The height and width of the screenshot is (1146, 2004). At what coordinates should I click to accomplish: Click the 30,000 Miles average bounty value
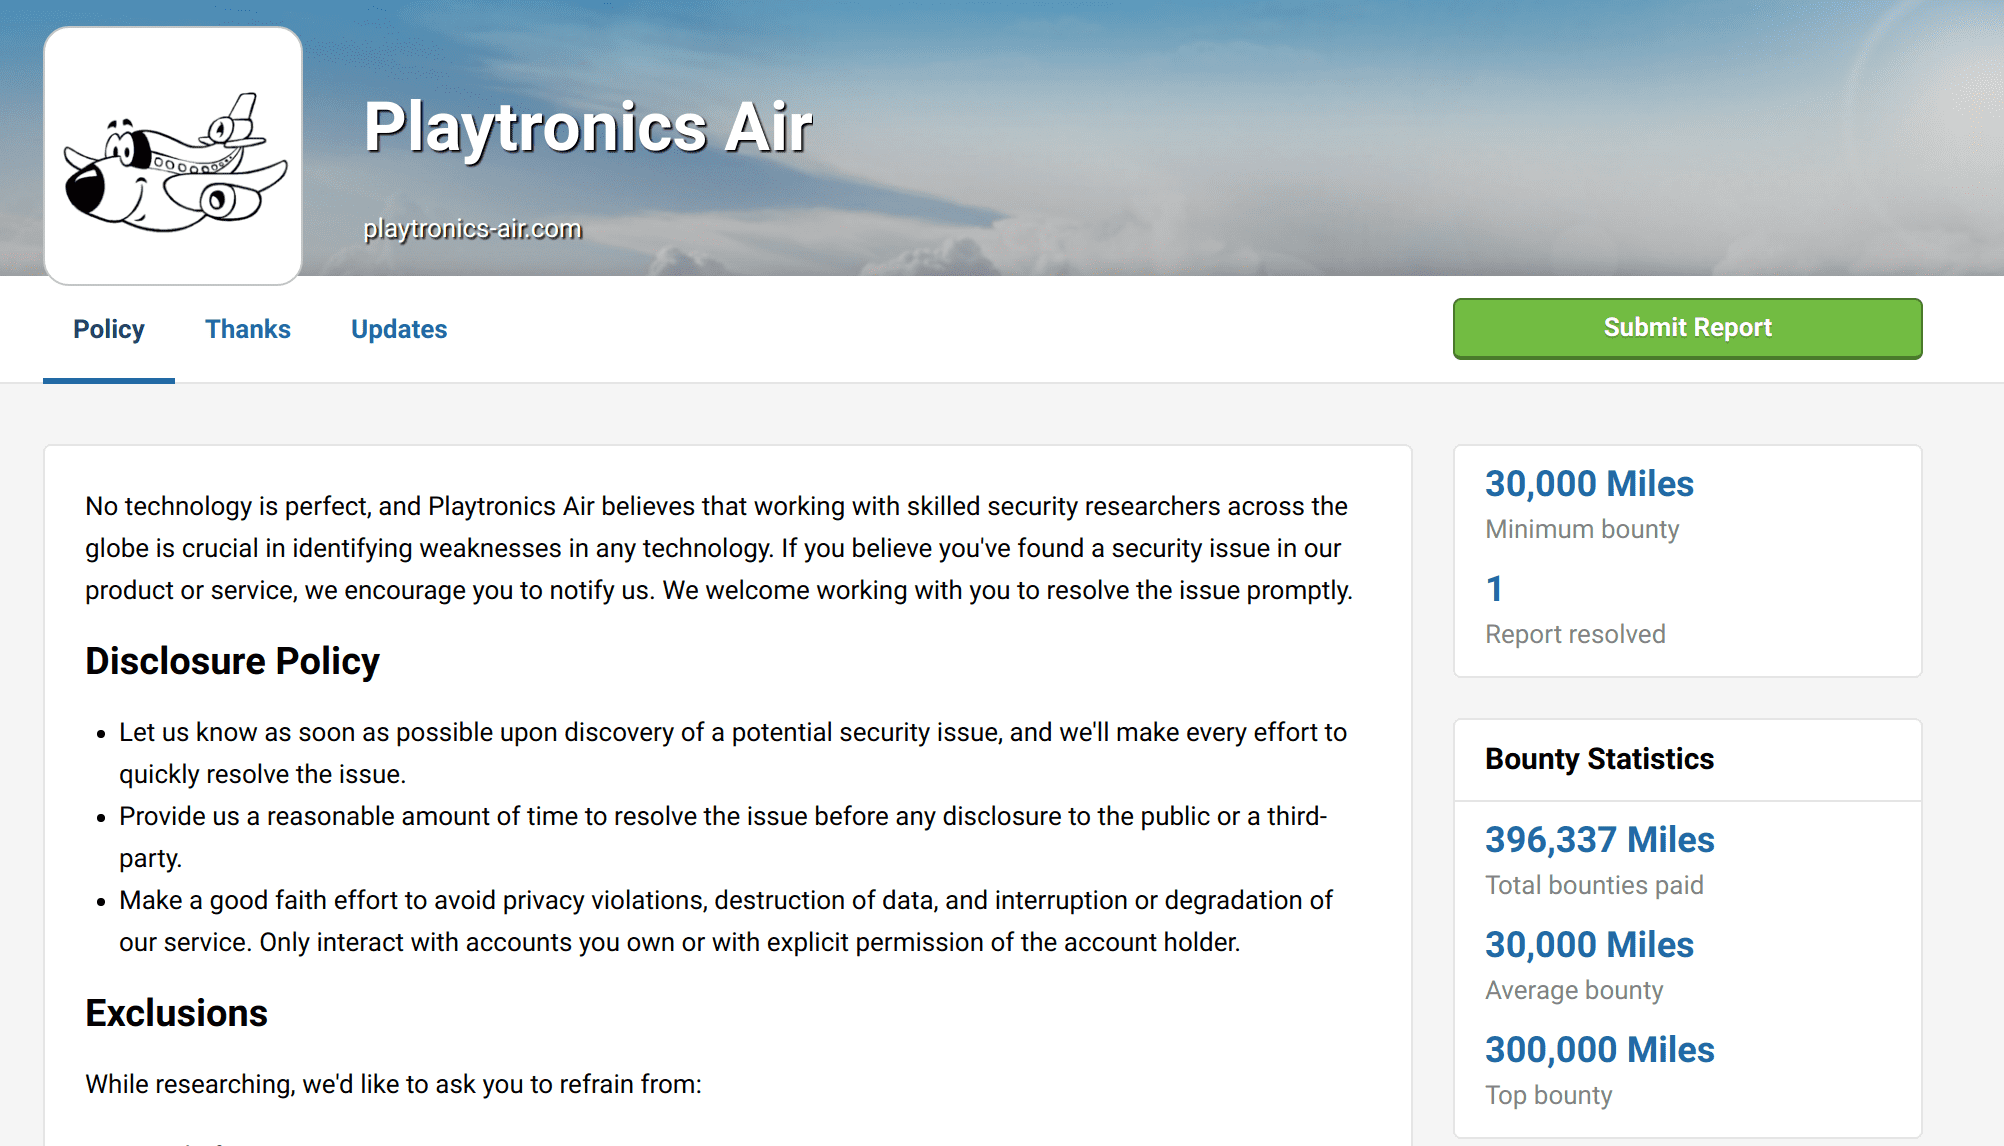1589,945
